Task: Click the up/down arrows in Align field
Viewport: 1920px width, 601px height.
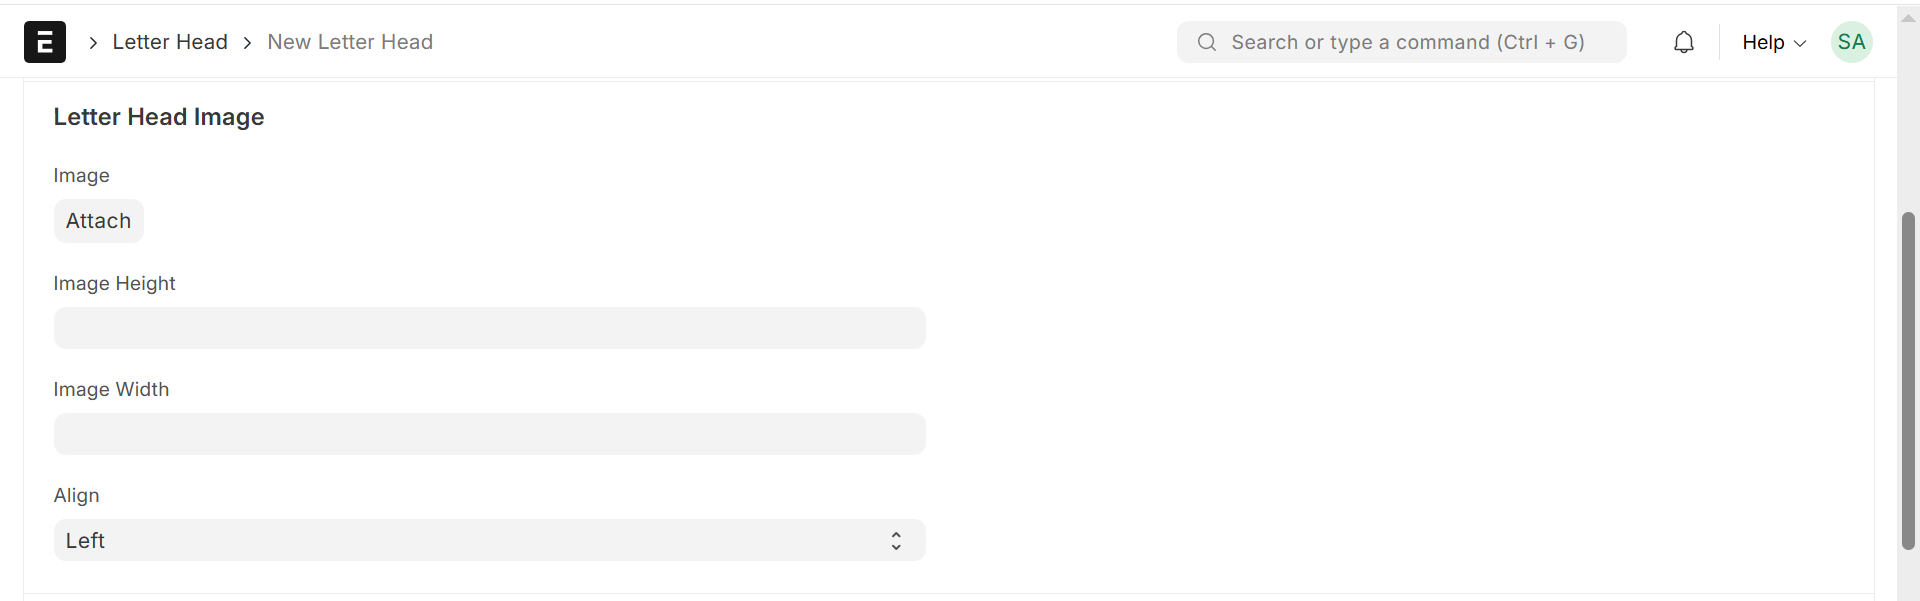Action: pos(896,541)
